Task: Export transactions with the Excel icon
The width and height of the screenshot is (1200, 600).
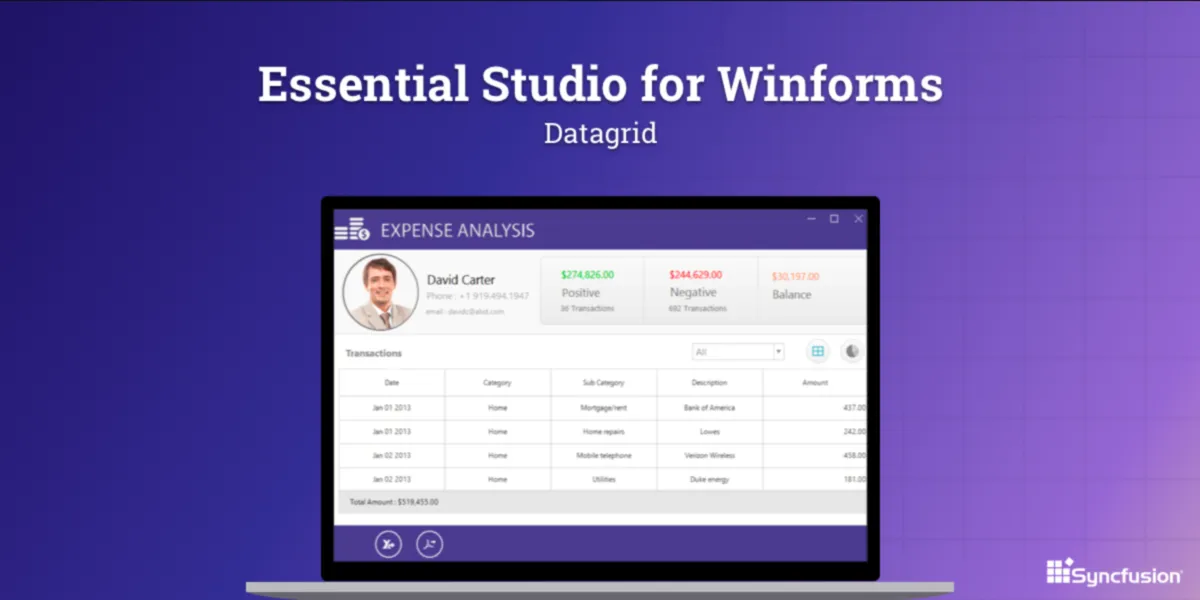Action: (388, 544)
